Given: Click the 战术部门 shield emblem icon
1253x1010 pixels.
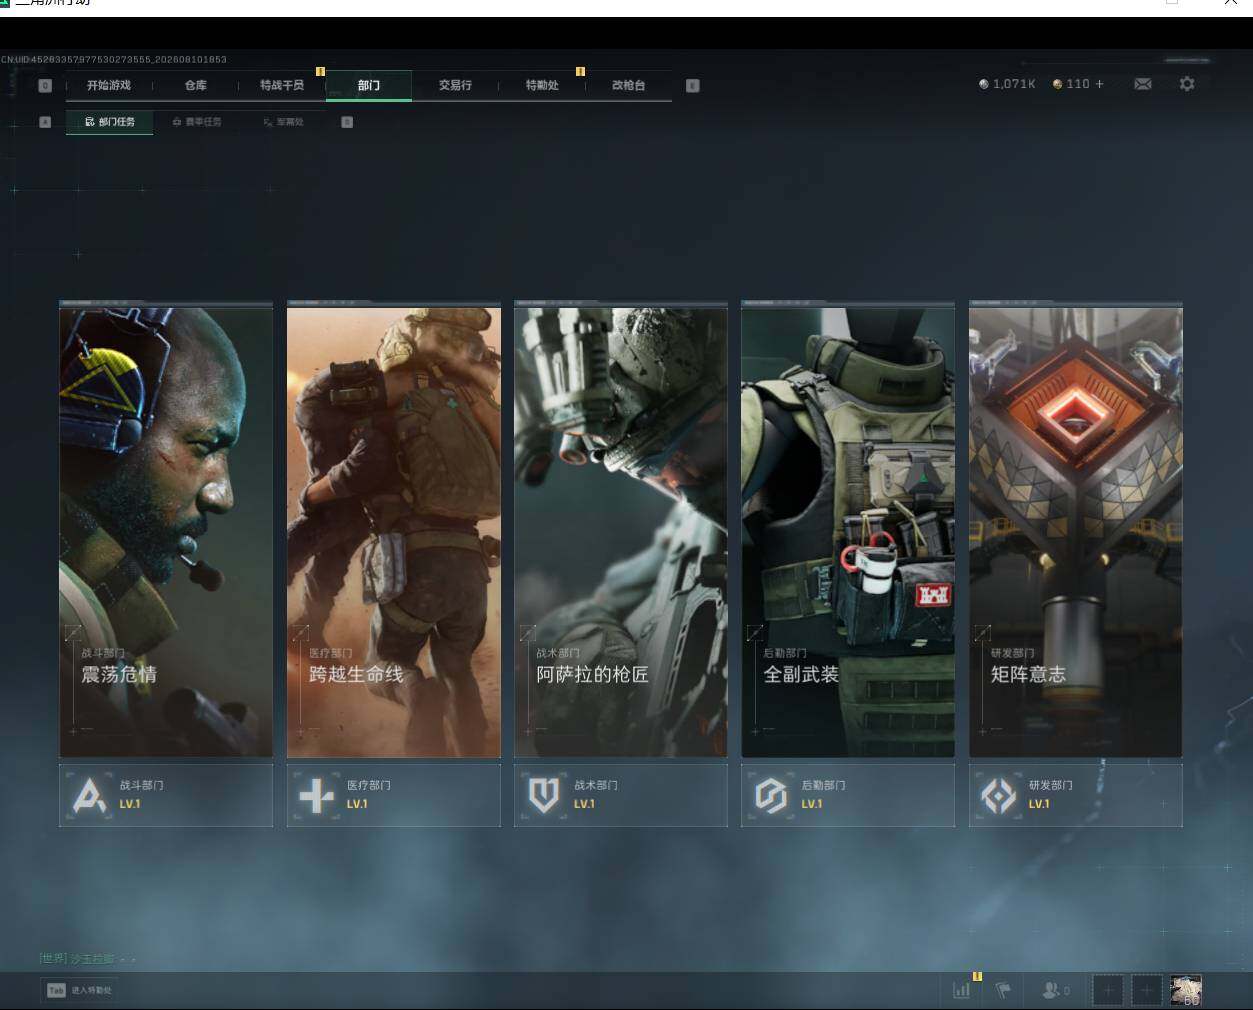Looking at the screenshot, I should click(543, 796).
